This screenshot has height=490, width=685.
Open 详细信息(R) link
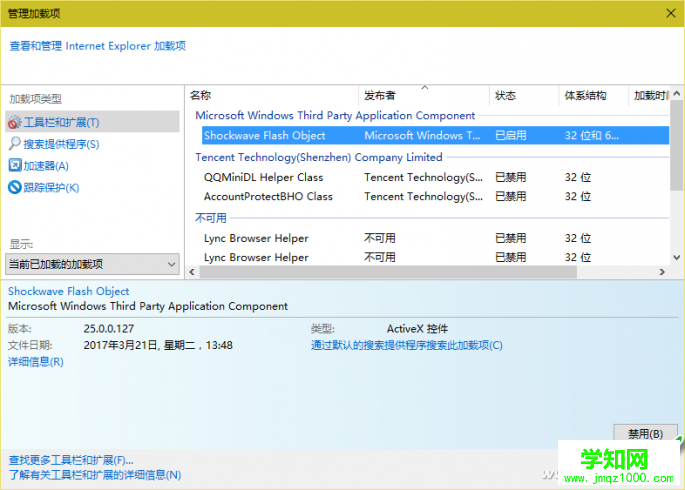point(36,362)
